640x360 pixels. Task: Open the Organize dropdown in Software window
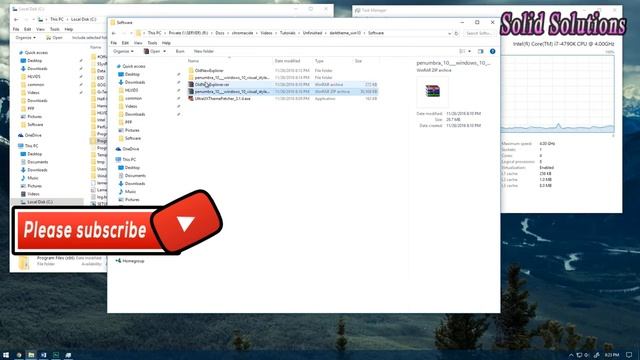coord(123,51)
